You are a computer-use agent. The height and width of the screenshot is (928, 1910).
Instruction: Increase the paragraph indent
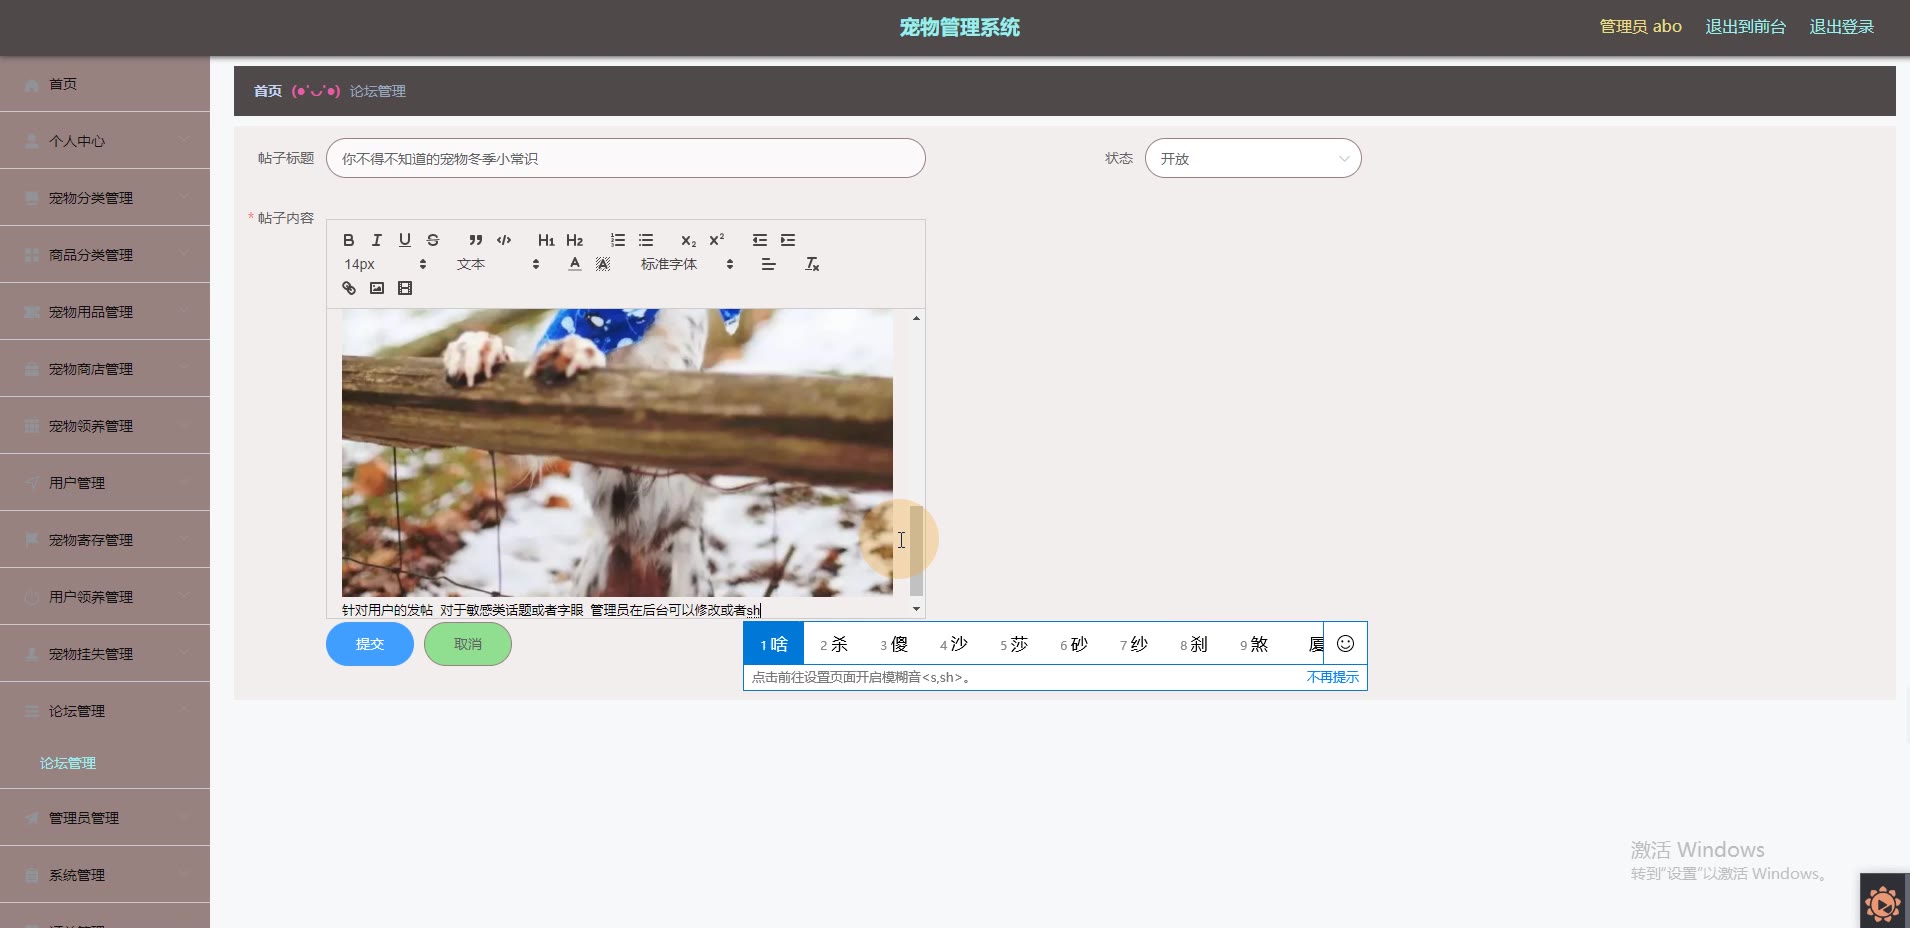point(787,240)
